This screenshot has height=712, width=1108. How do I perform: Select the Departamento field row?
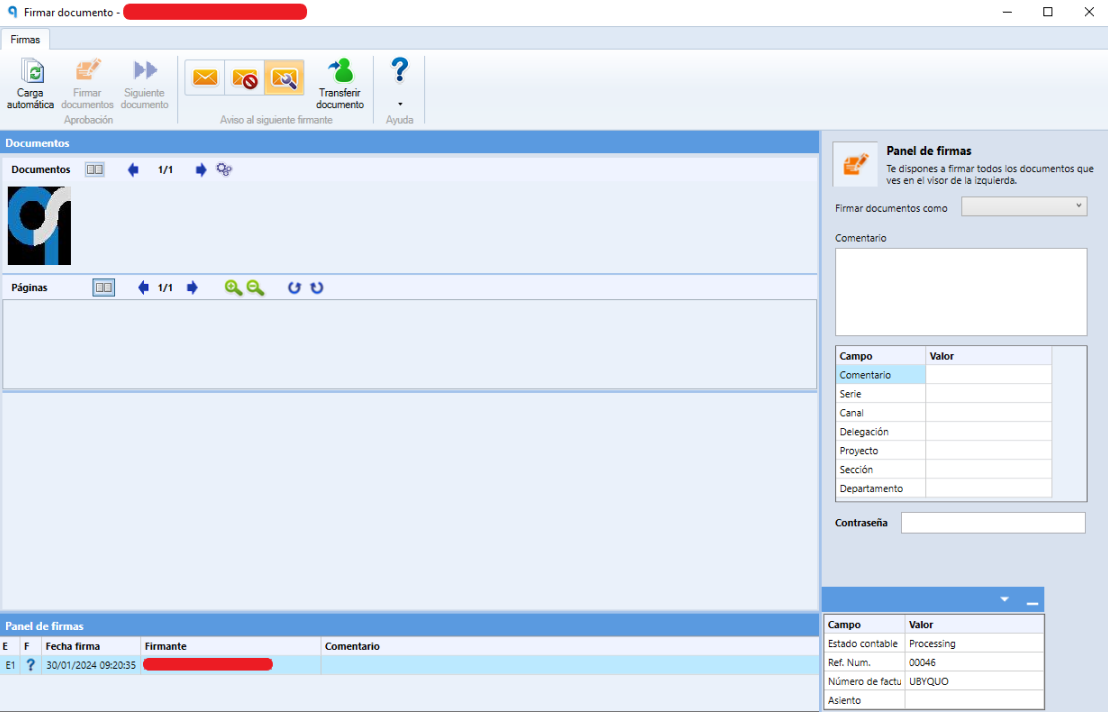coord(943,489)
